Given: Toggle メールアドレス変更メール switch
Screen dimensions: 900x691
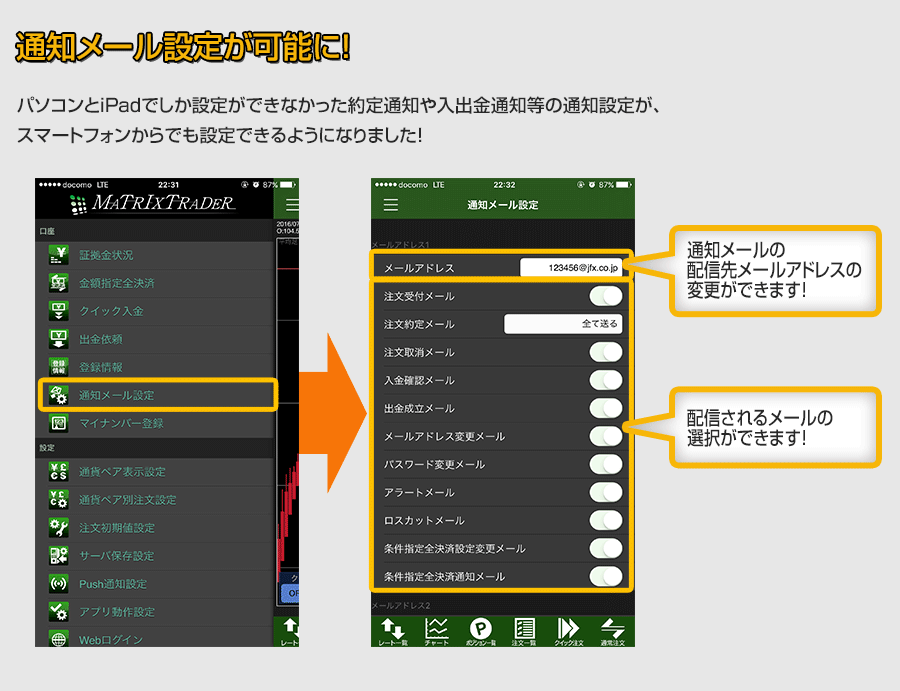Looking at the screenshot, I should click(x=606, y=436).
